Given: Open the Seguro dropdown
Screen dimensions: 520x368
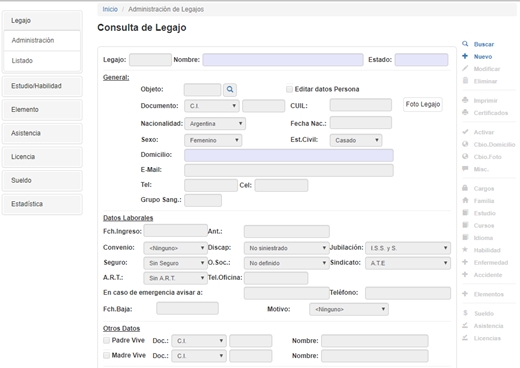Looking at the screenshot, I should pyautogui.click(x=175, y=263).
